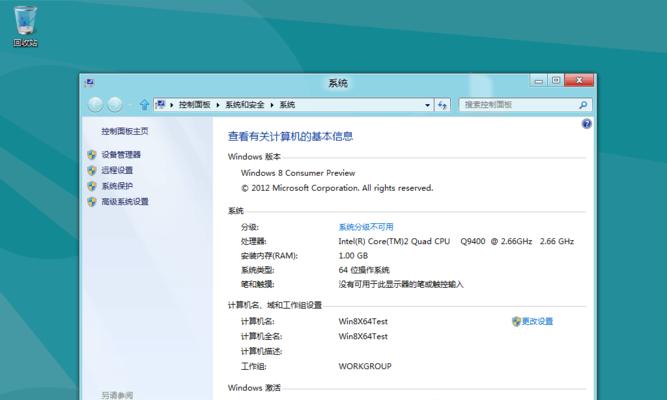
Task: Click the 2012 Microsoft Corporation copyright line
Action: coord(337,188)
